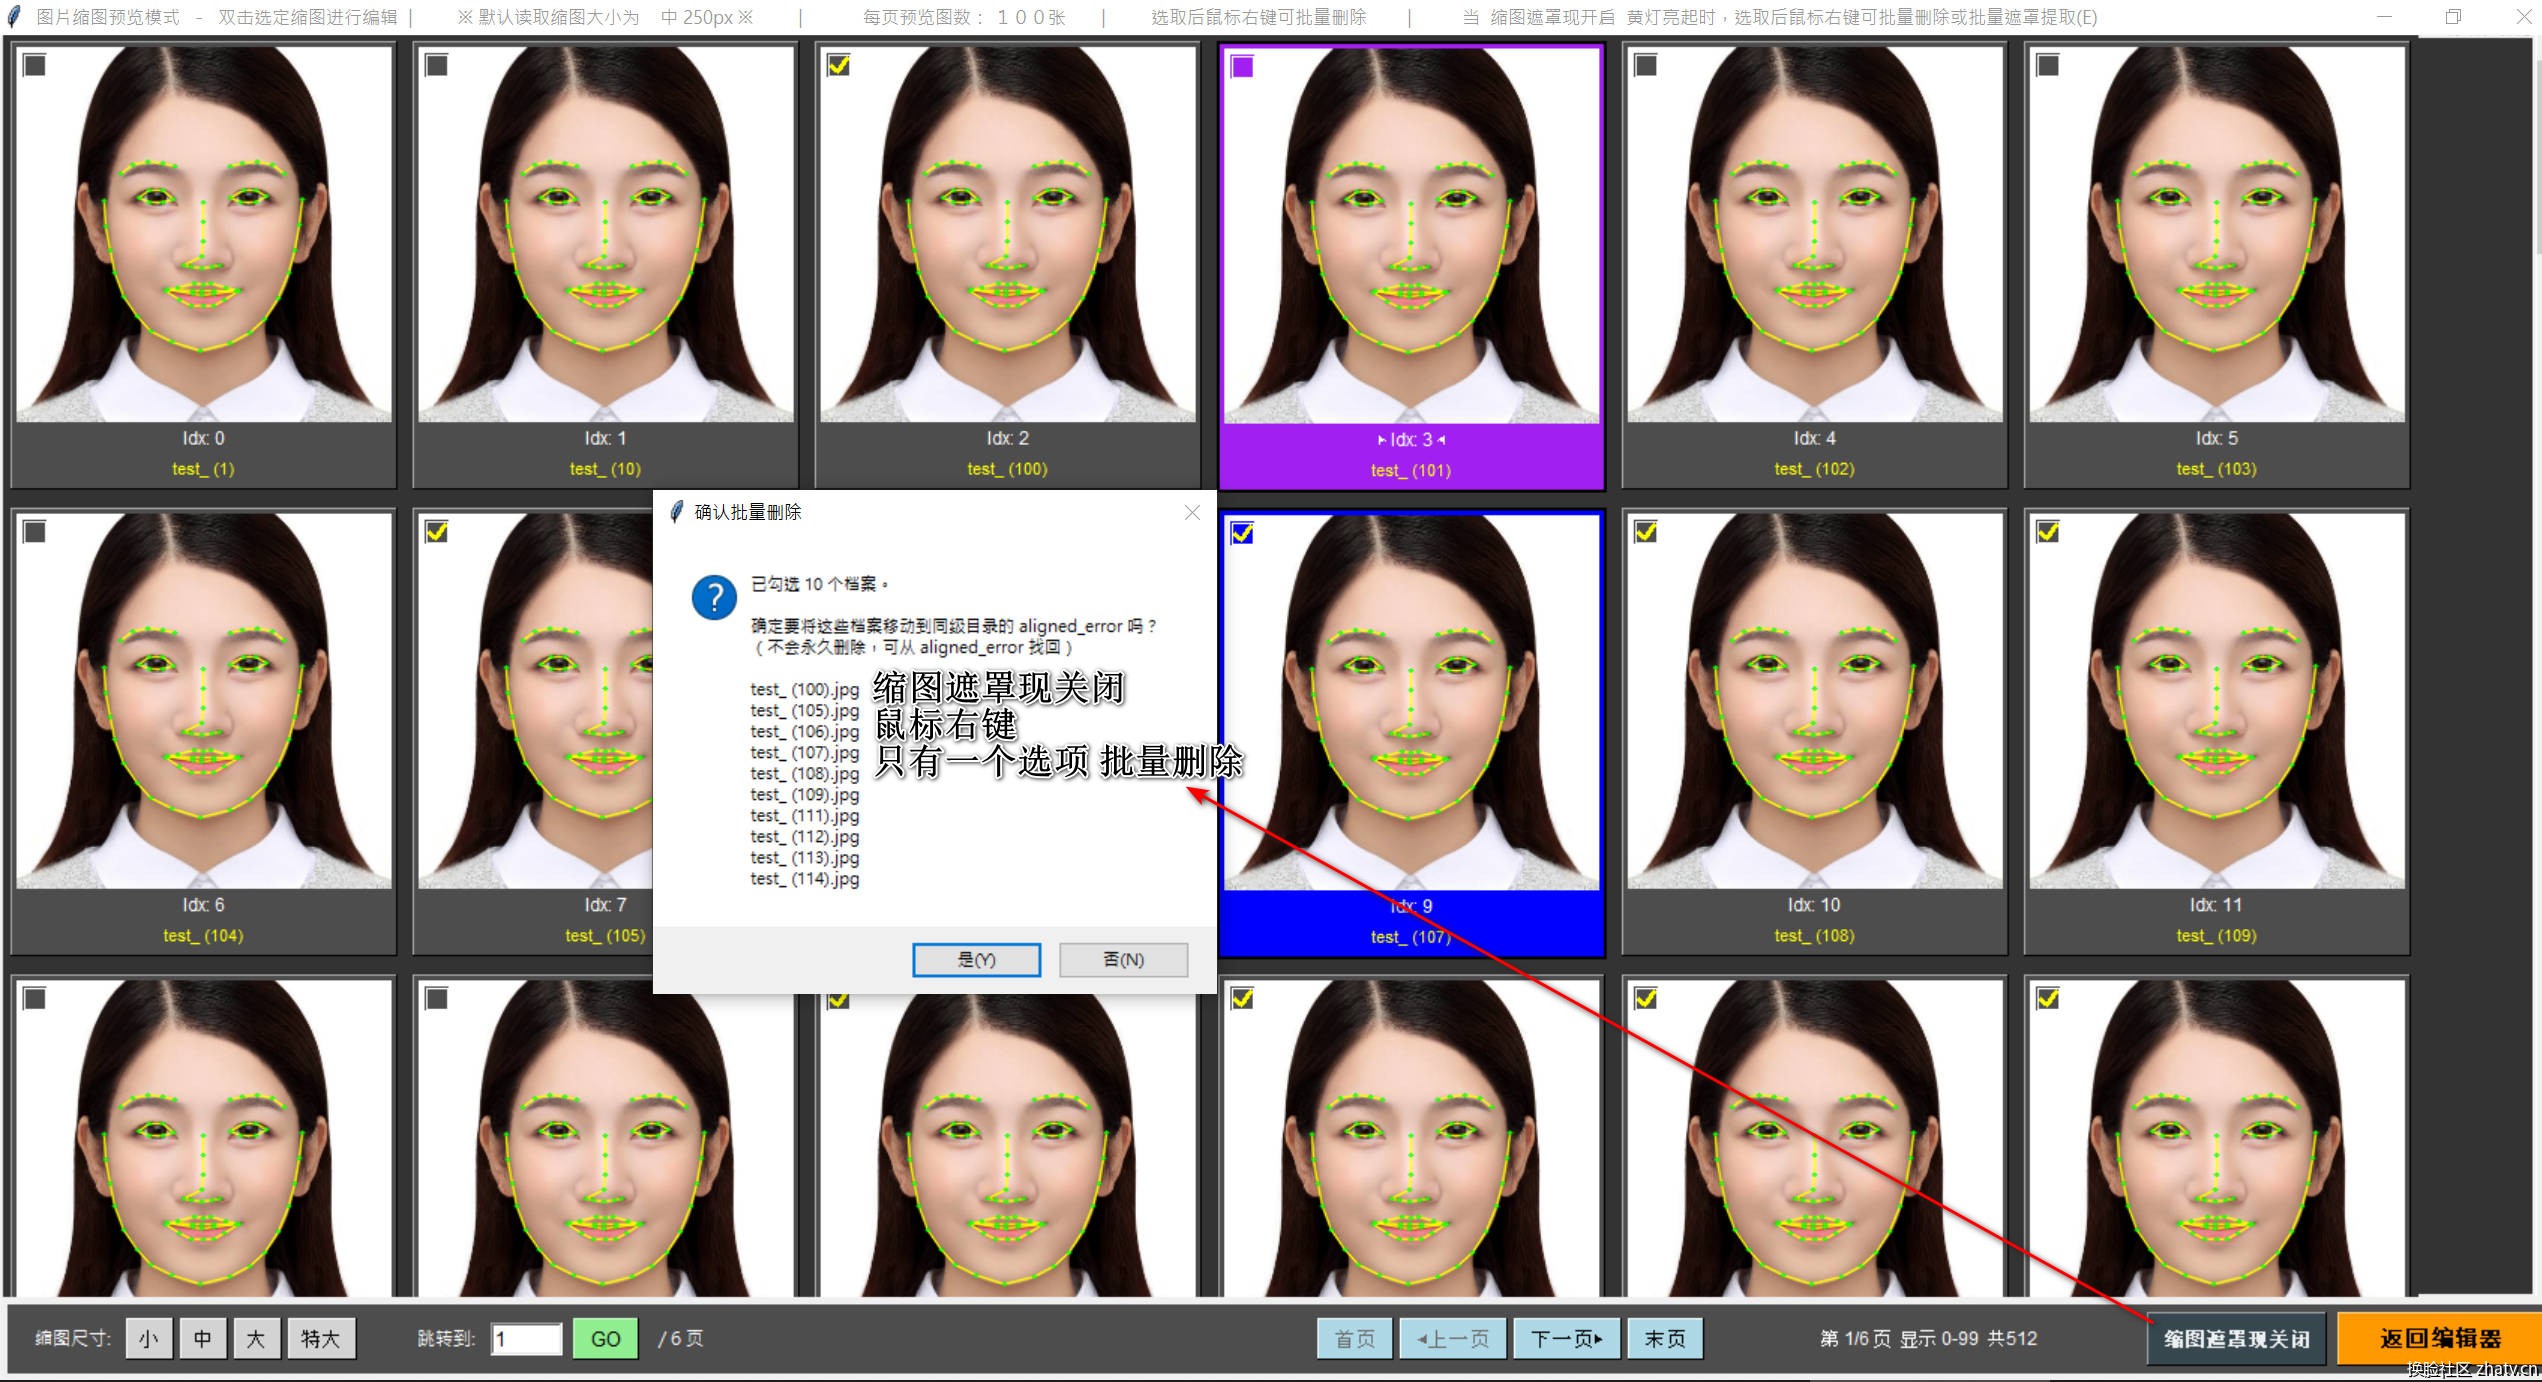Viewport: 2542px width, 1382px height.
Task: Click the app feather icon in title bar
Action: (x=14, y=17)
